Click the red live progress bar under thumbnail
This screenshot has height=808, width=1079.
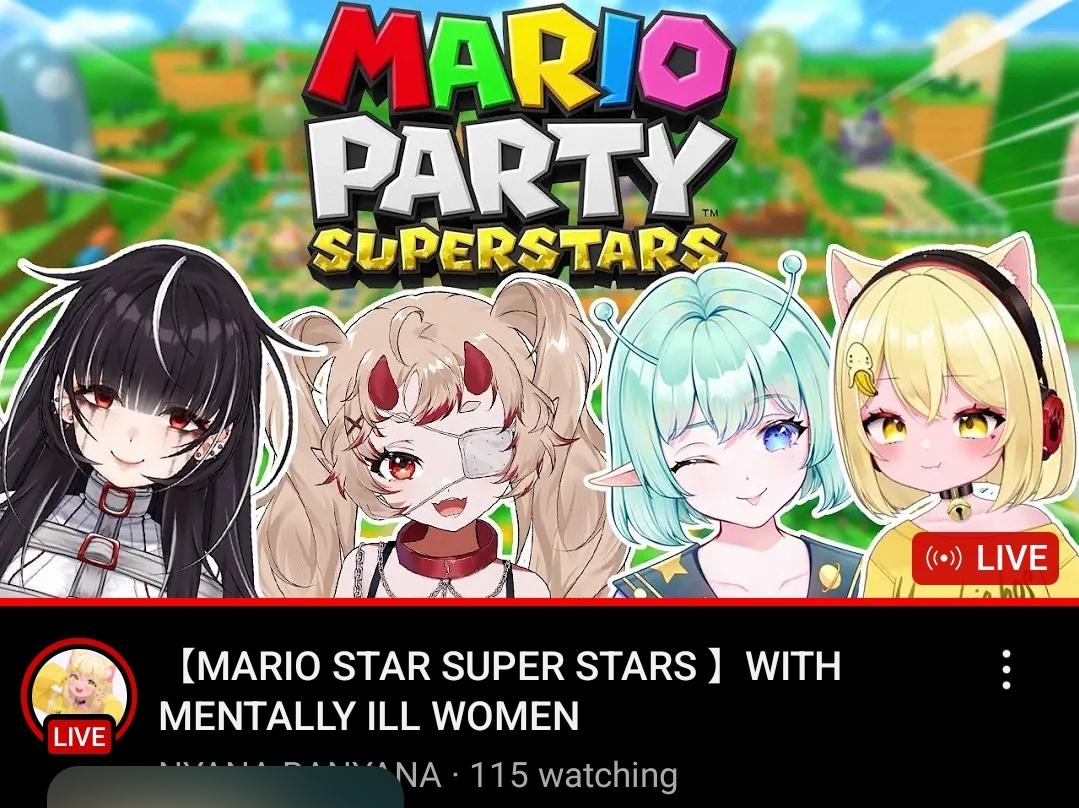(540, 602)
